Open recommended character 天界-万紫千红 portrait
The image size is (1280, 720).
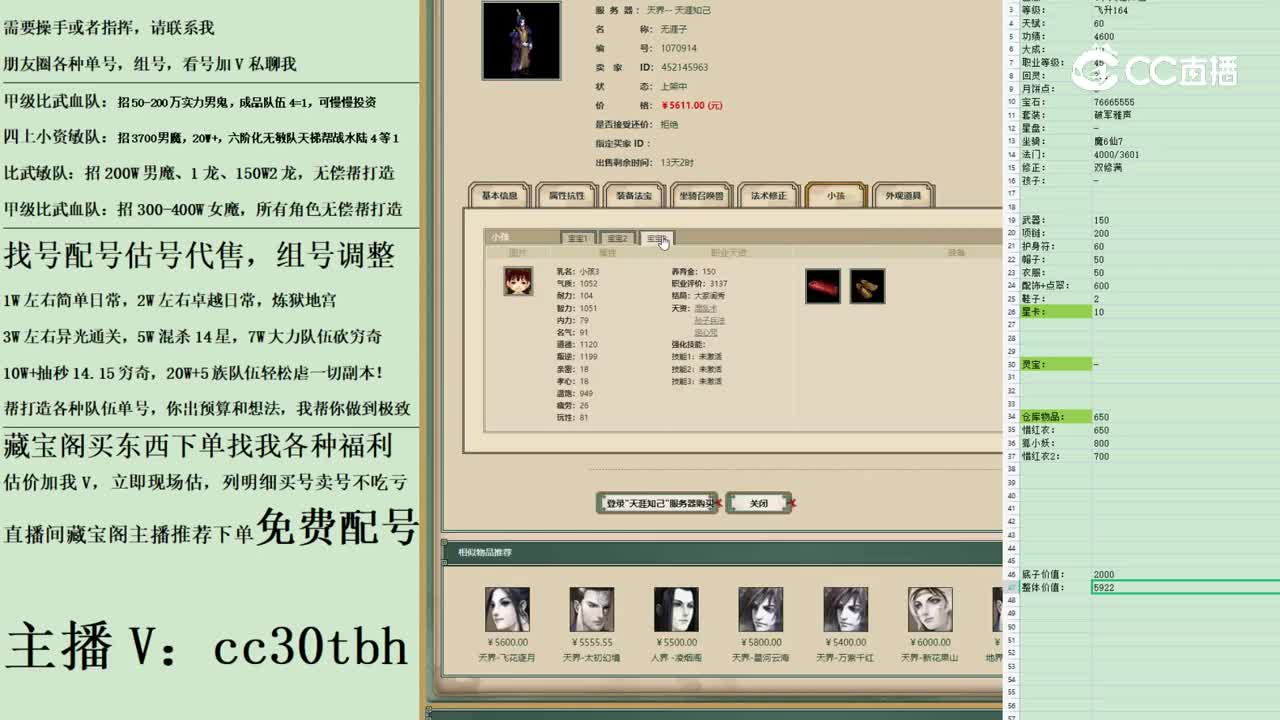[x=845, y=610]
